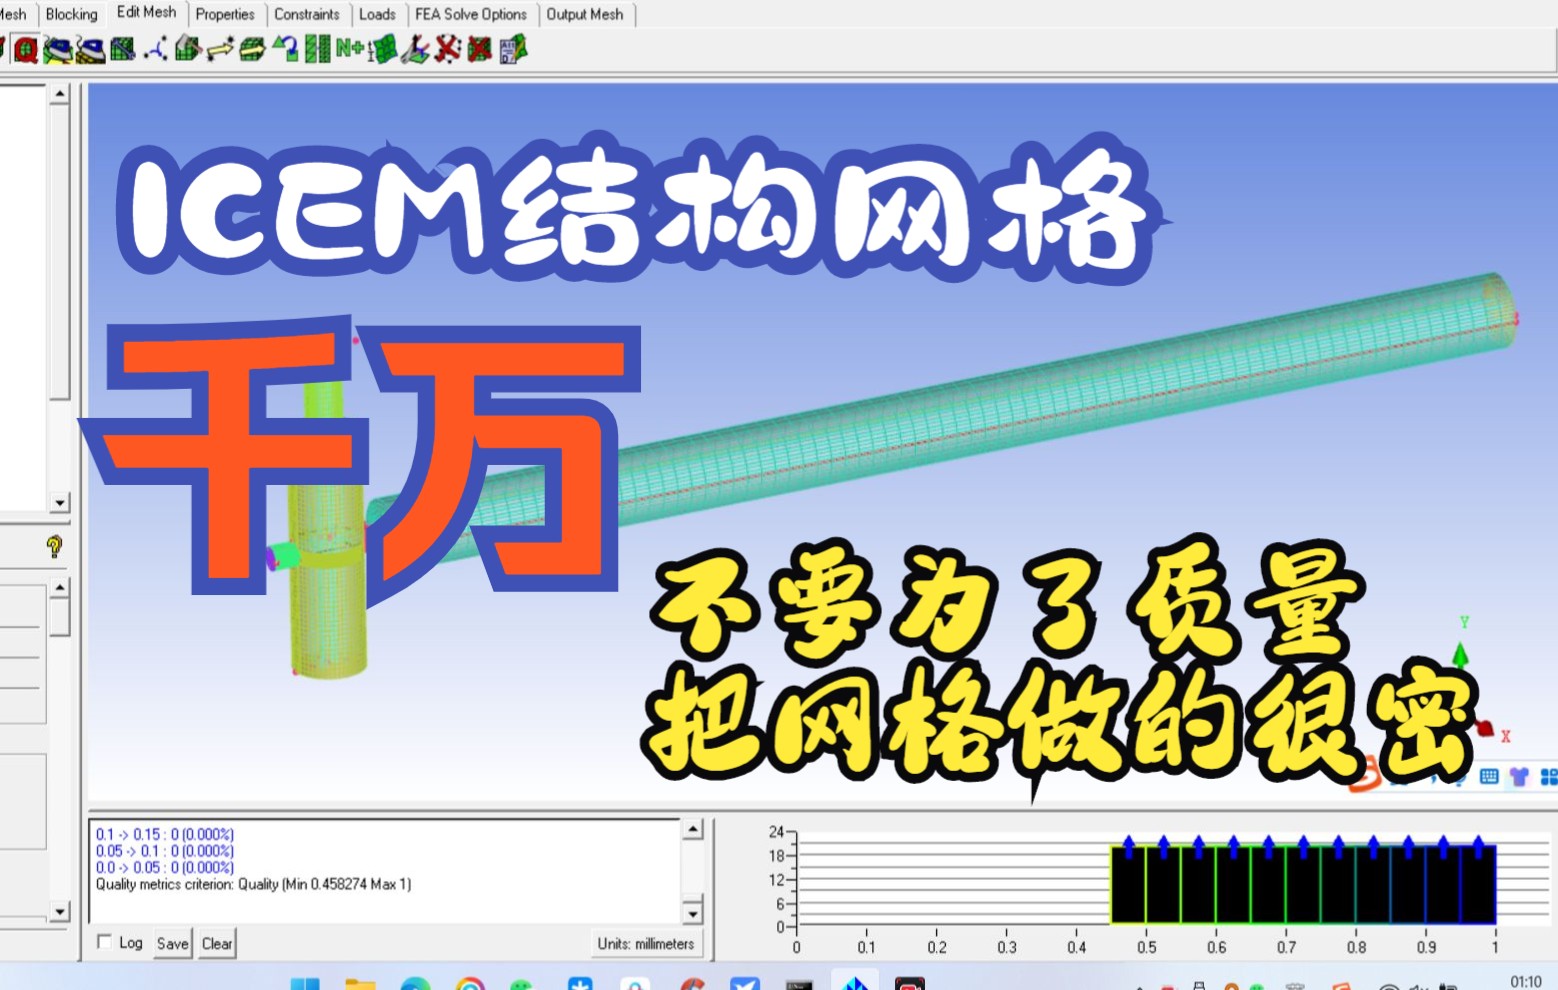The image size is (1558, 990).
Task: Switch to the Blocking tab
Action: (x=72, y=14)
